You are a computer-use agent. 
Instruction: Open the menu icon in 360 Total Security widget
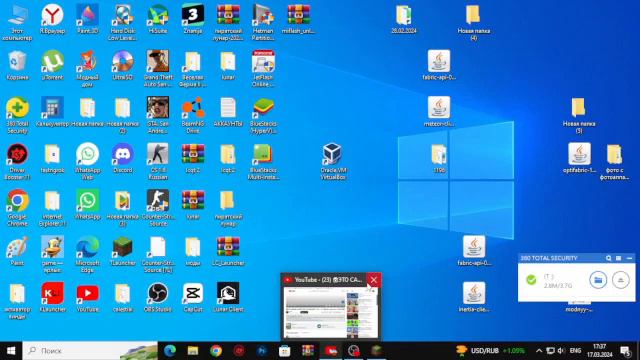[618, 258]
